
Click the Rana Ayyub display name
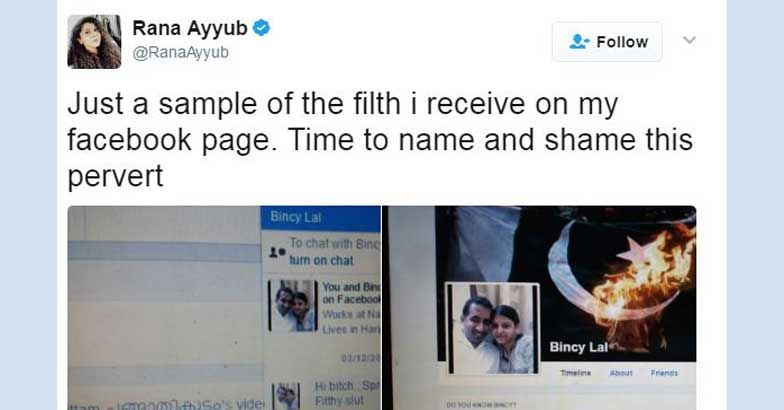click(x=190, y=28)
